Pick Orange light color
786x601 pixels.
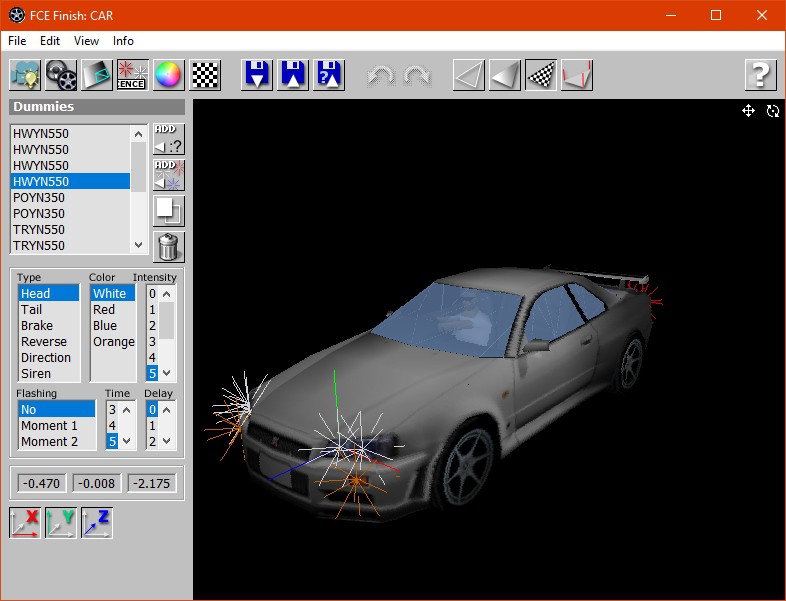[x=113, y=342]
